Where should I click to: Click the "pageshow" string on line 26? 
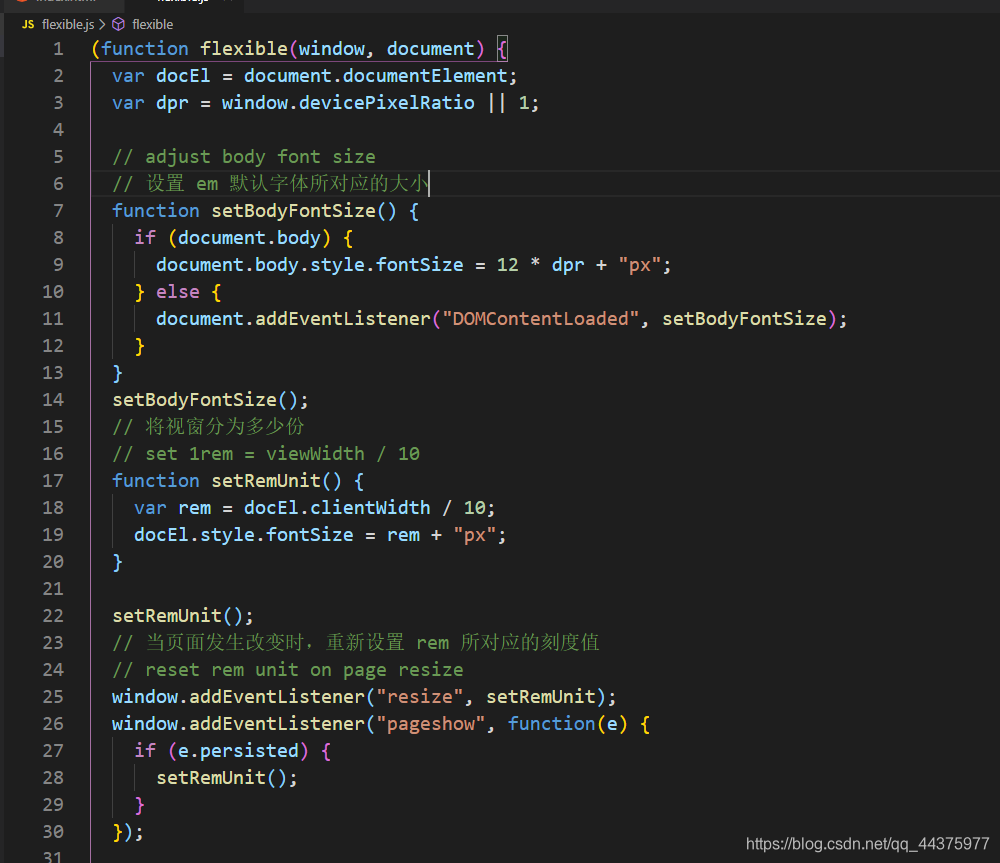(430, 724)
